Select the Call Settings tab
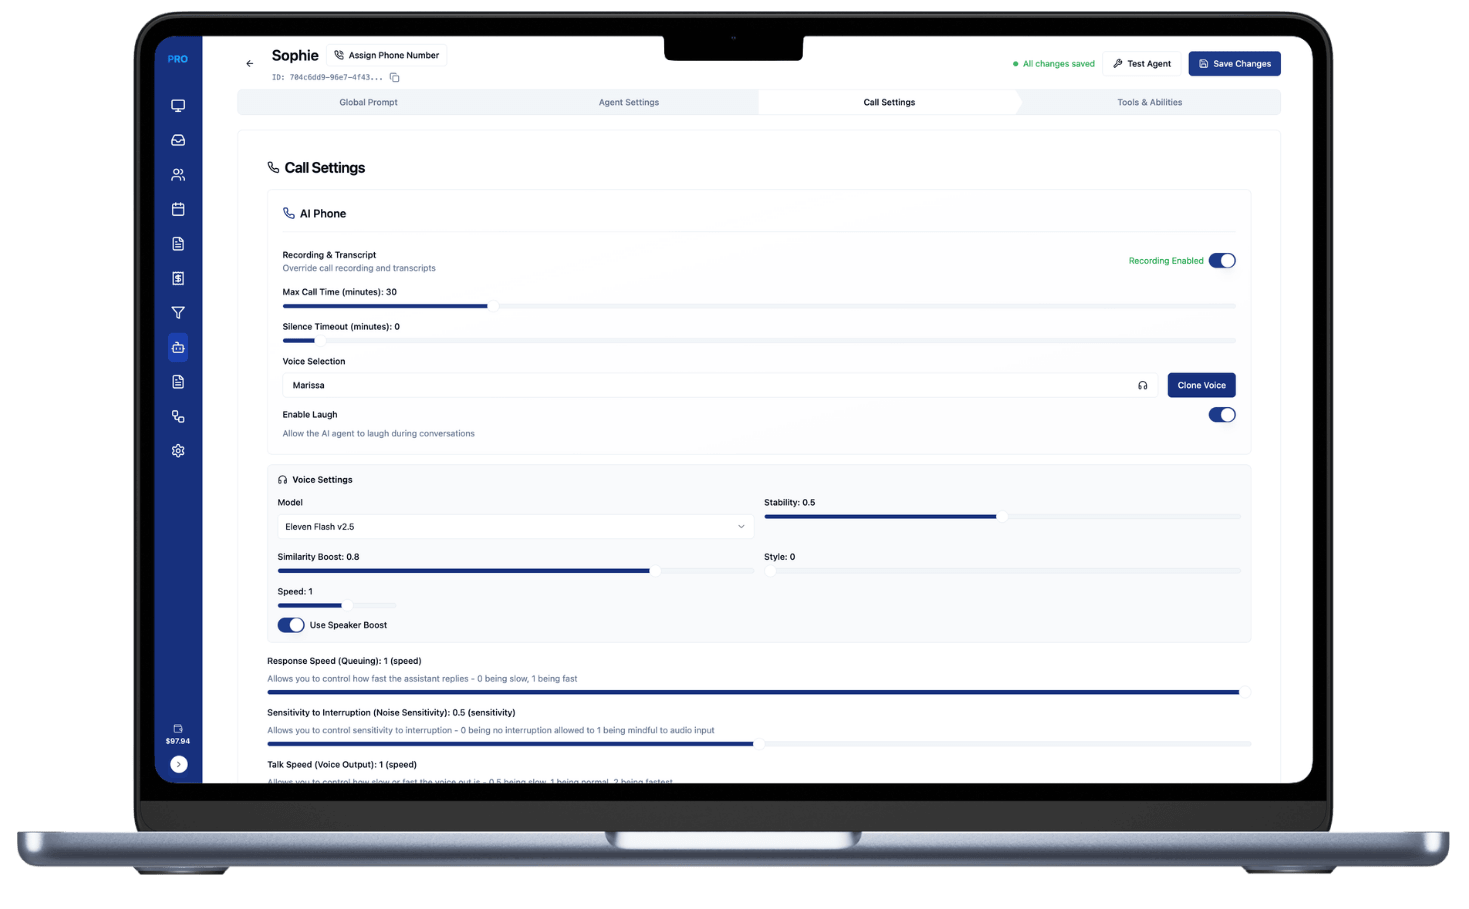The width and height of the screenshot is (1469, 909). tap(889, 102)
